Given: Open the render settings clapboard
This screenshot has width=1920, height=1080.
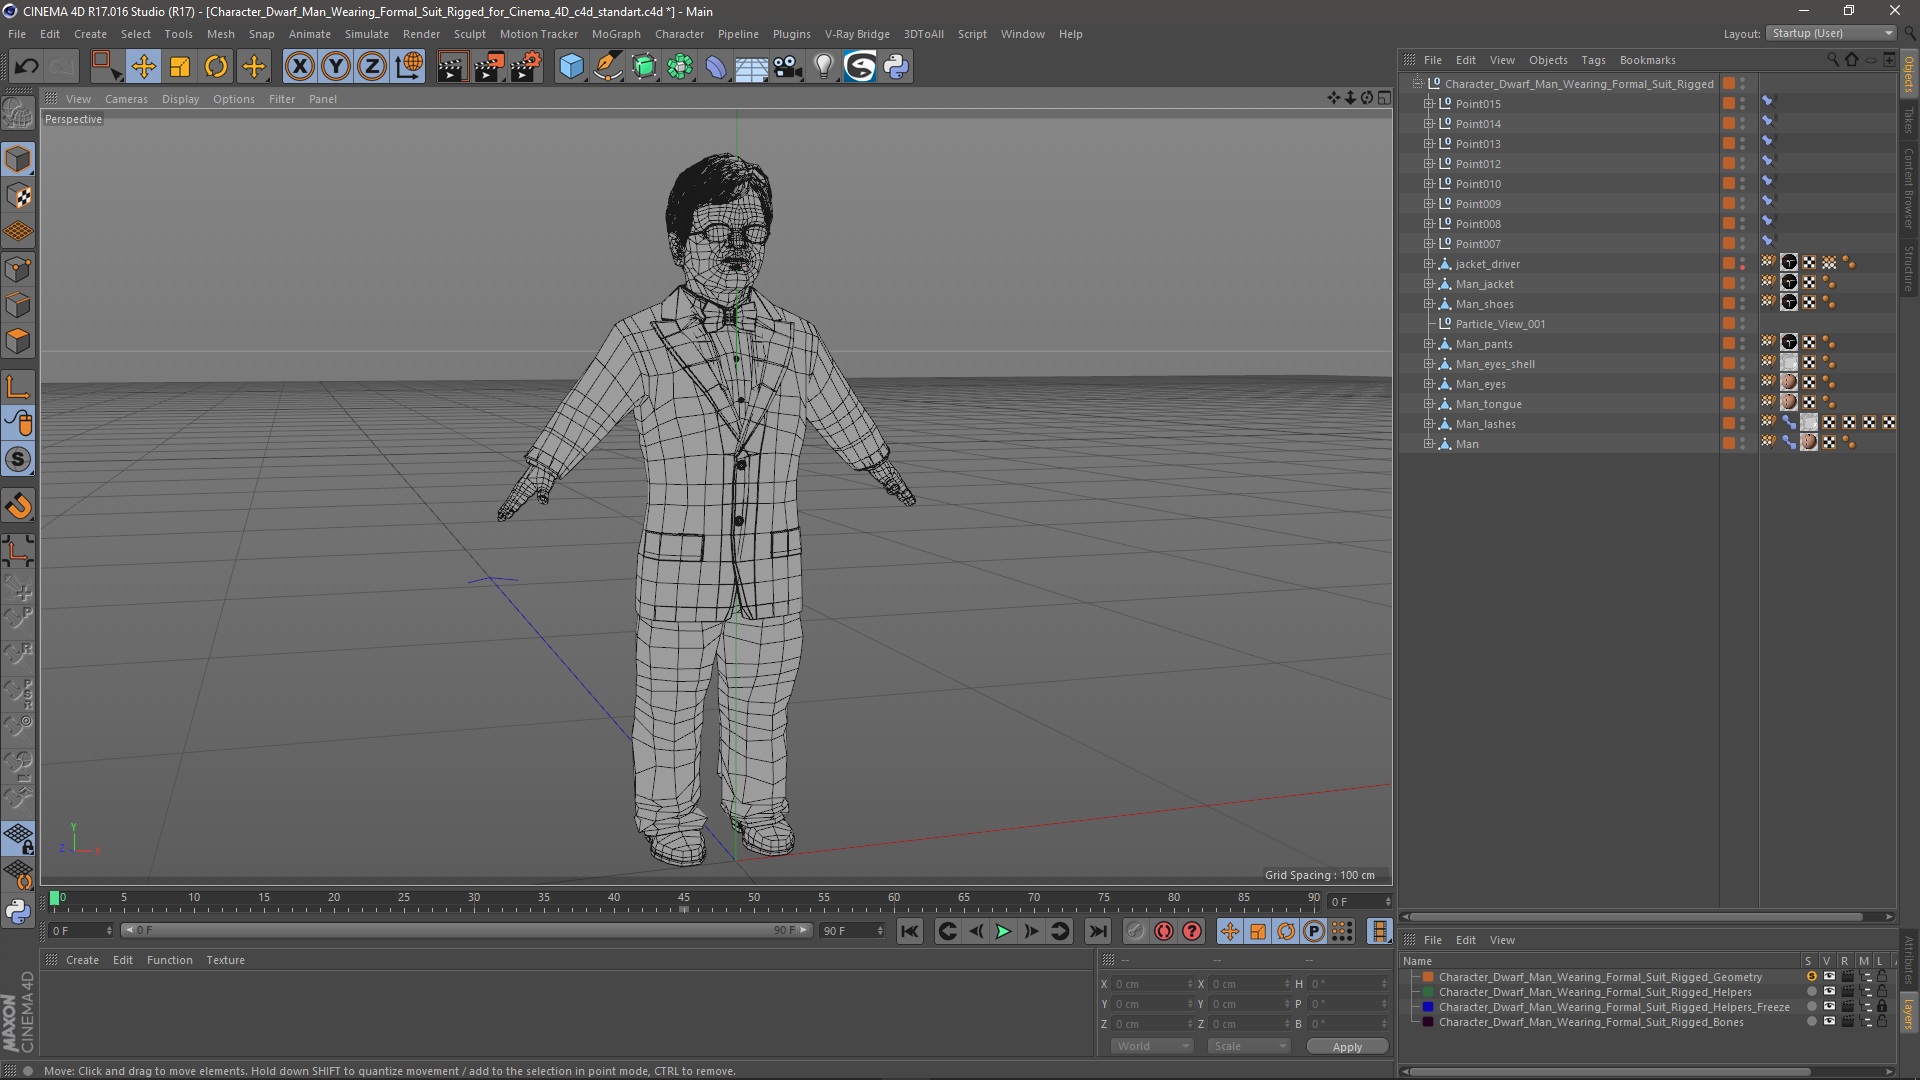Looking at the screenshot, I should pos(526,67).
